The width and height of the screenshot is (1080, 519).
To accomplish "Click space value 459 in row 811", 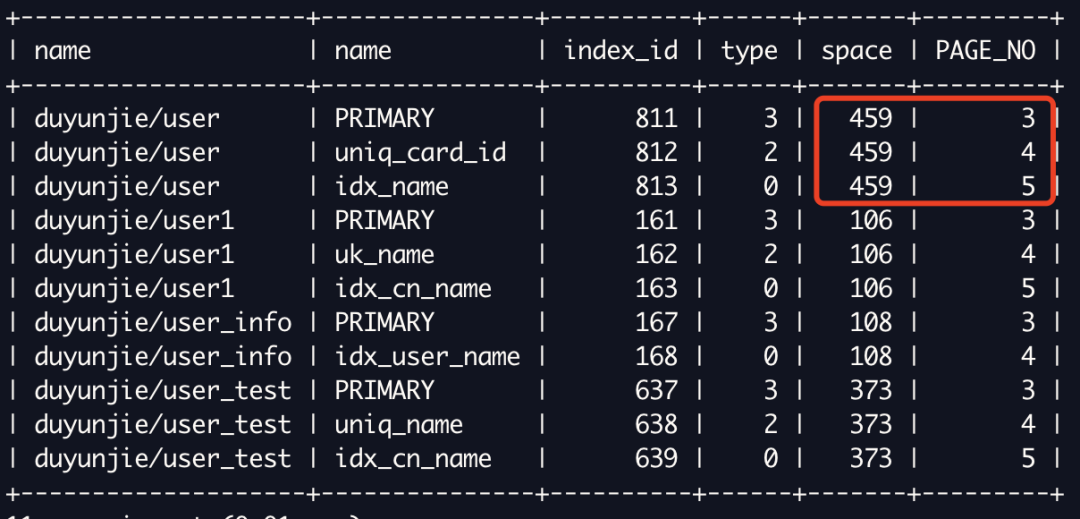I will [871, 118].
